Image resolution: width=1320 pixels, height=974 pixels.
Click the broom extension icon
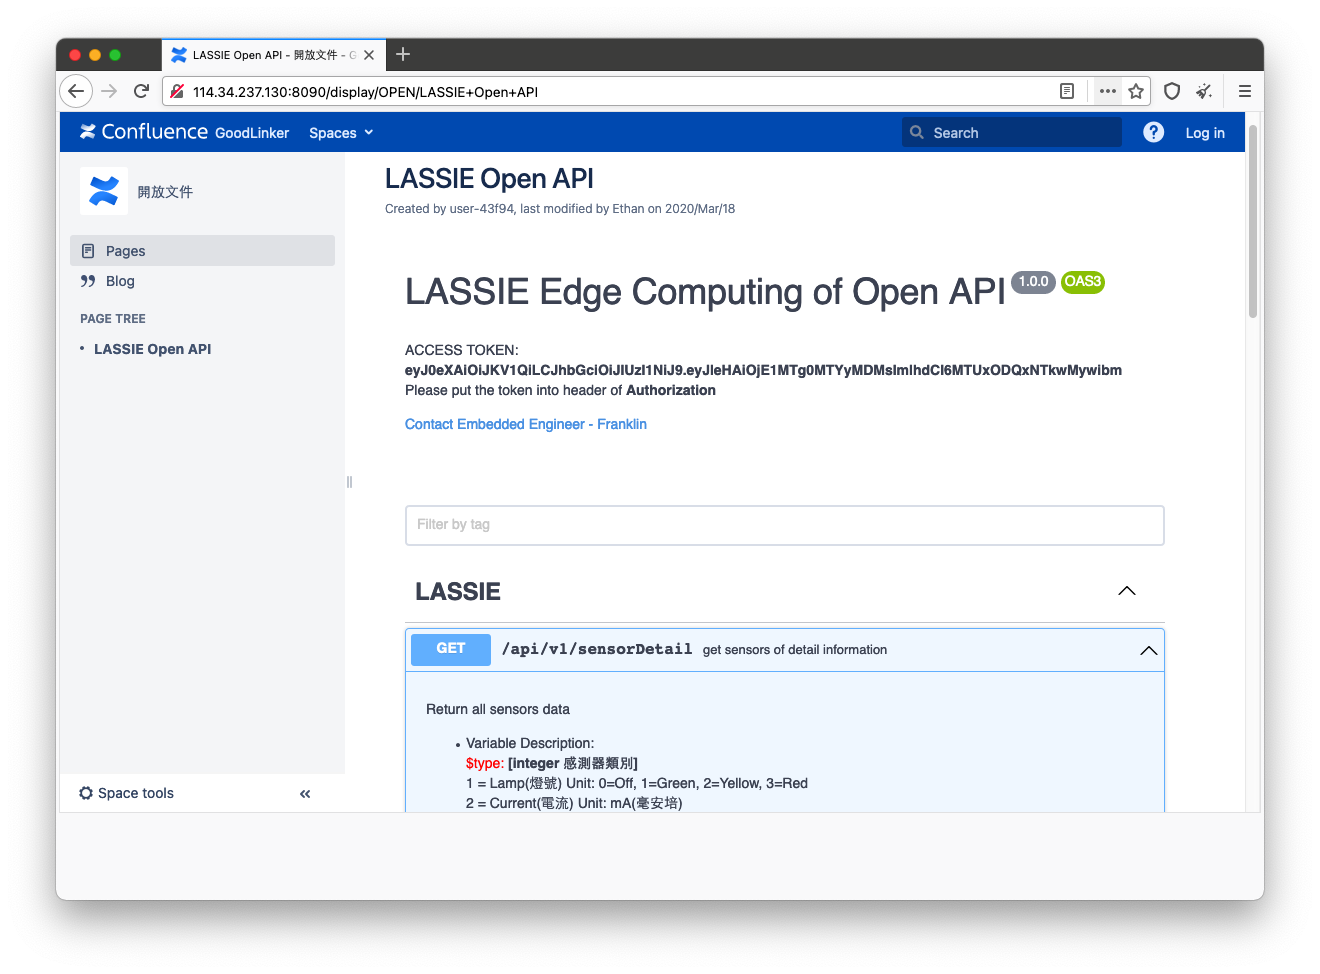click(1204, 91)
